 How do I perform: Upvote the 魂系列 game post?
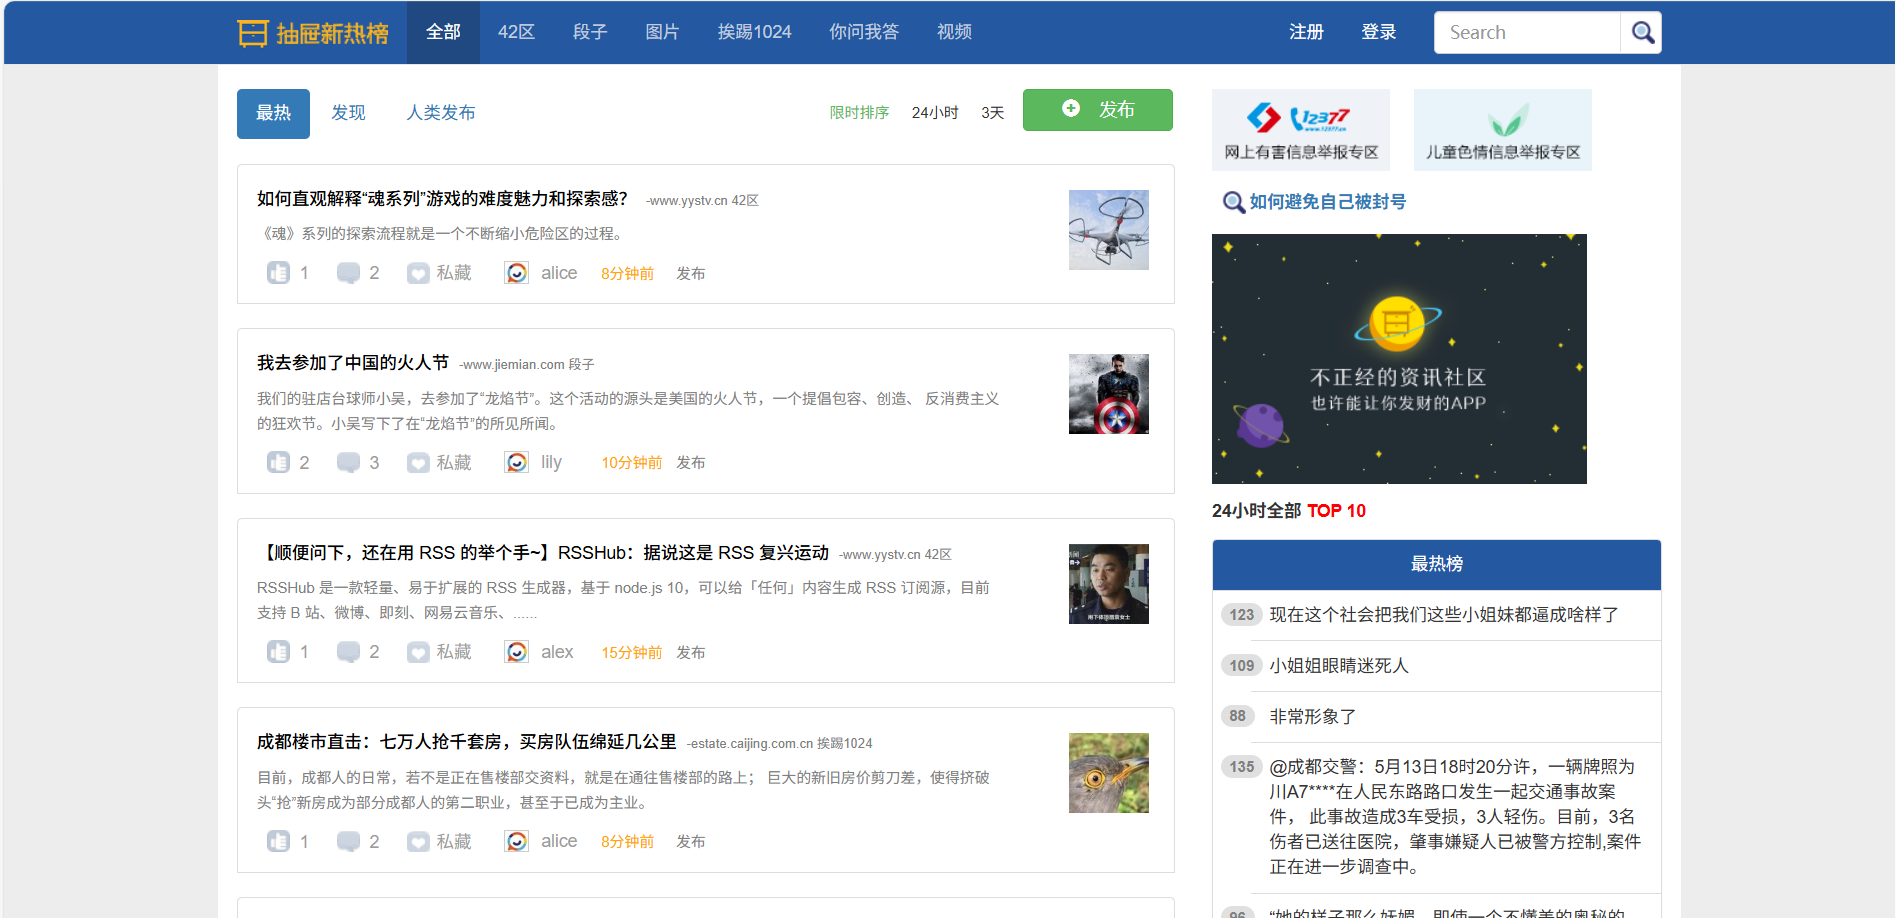[279, 273]
